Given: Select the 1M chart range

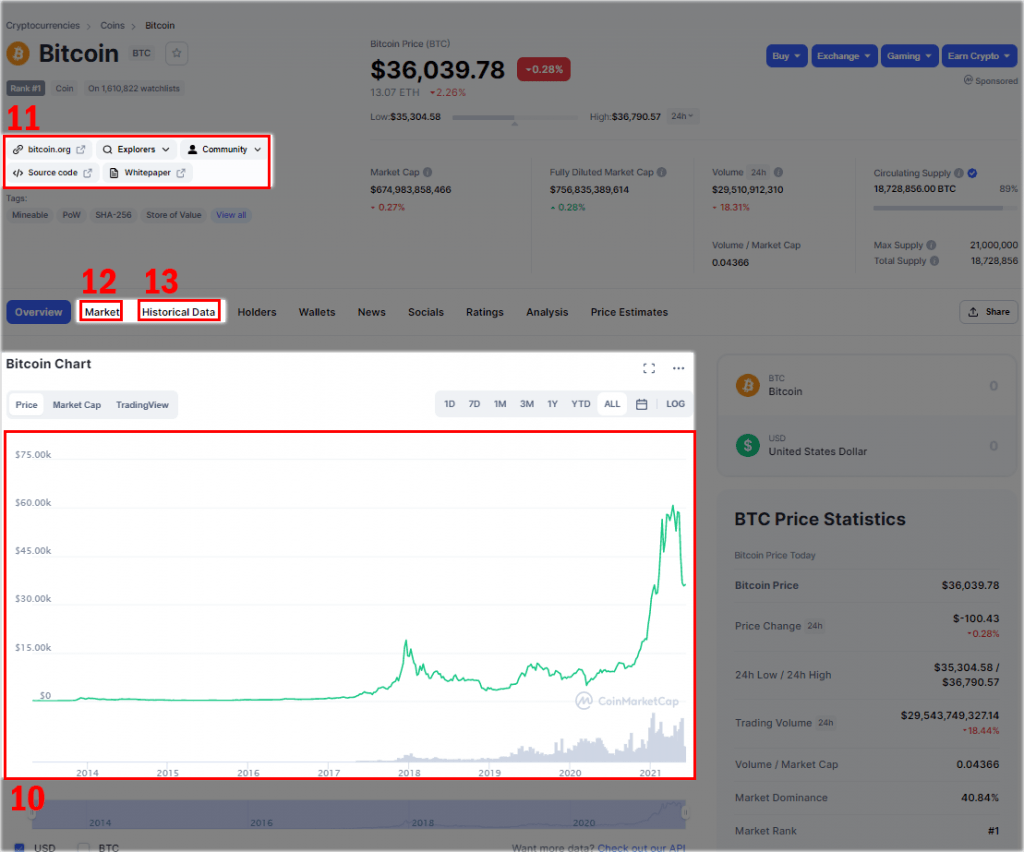Looking at the screenshot, I should tap(500, 404).
